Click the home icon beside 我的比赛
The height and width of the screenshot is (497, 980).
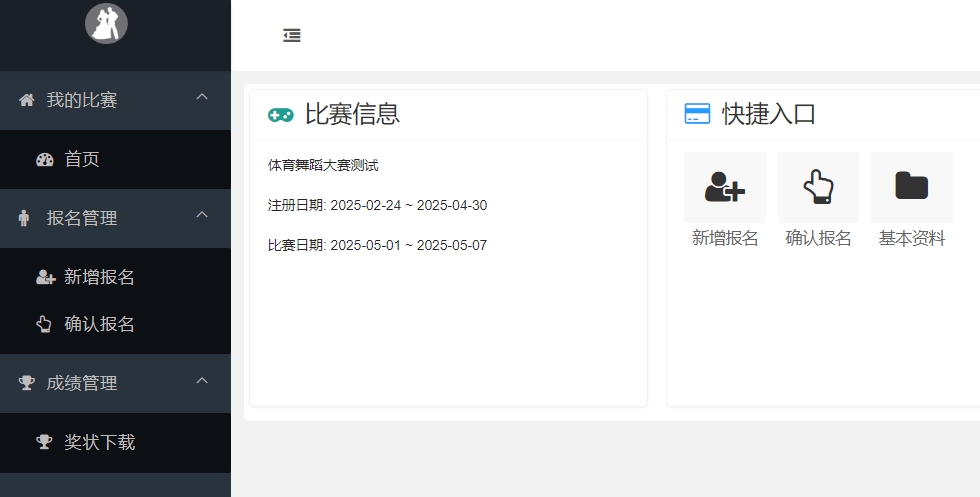coord(27,100)
